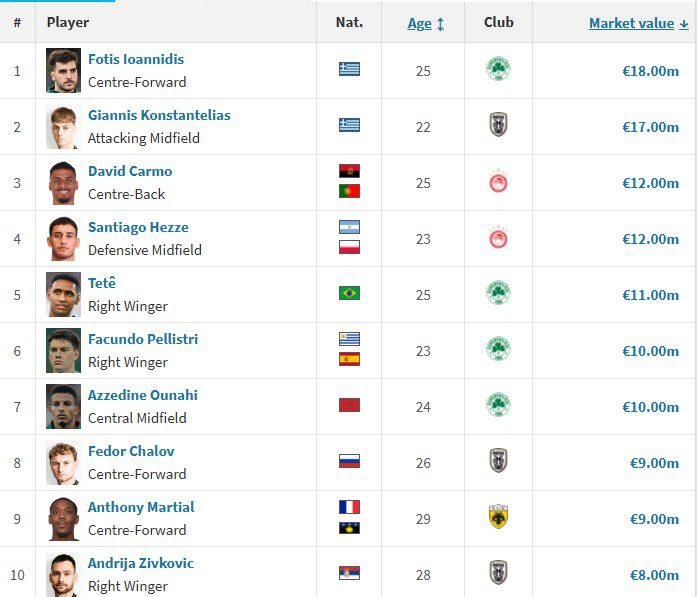Click AEK Athens crest beside Anthony Martial
This screenshot has width=697, height=597.
[498, 518]
